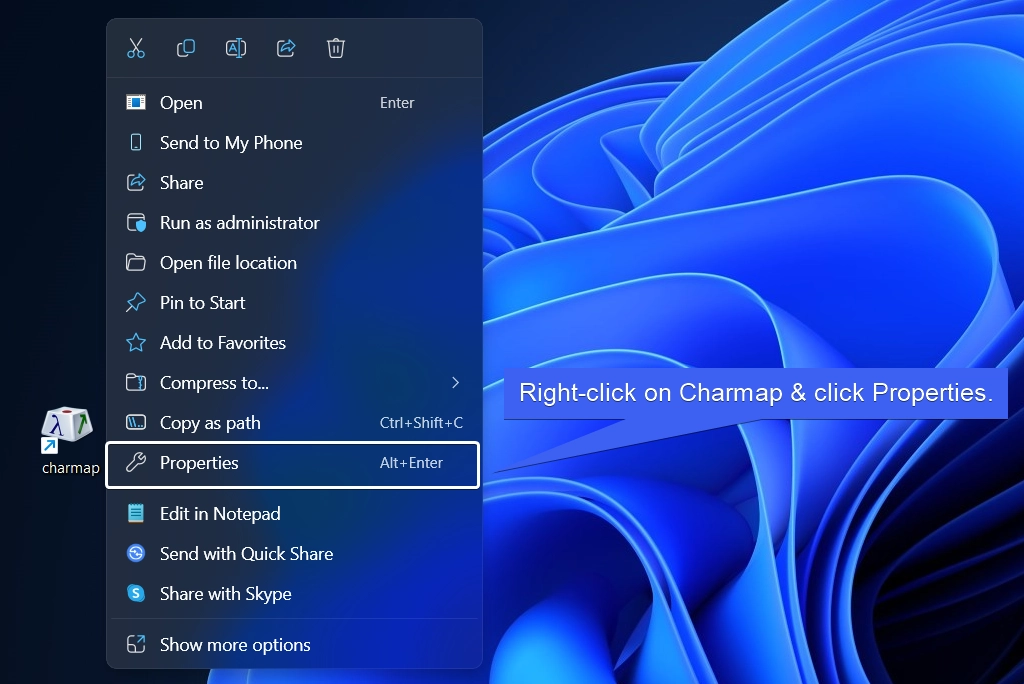Click the window icon beside Open
Viewport: 1024px width, 684px height.
point(136,103)
